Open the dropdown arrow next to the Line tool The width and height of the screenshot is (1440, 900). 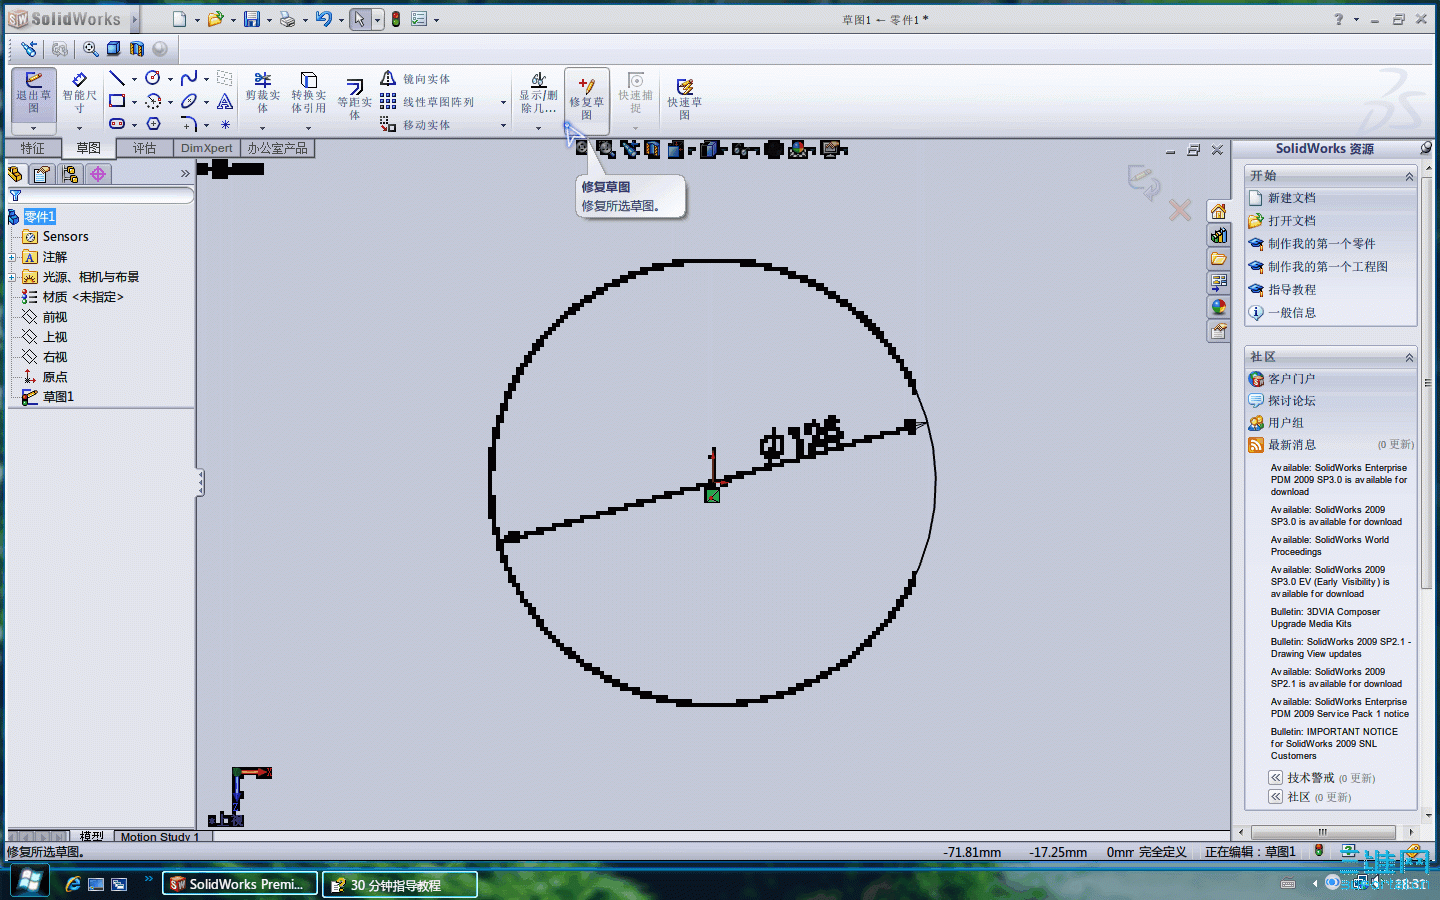(x=134, y=79)
